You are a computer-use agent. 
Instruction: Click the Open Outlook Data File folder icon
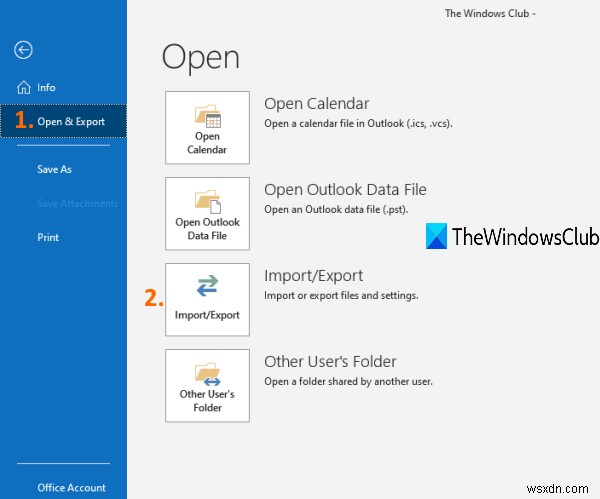coord(207,202)
